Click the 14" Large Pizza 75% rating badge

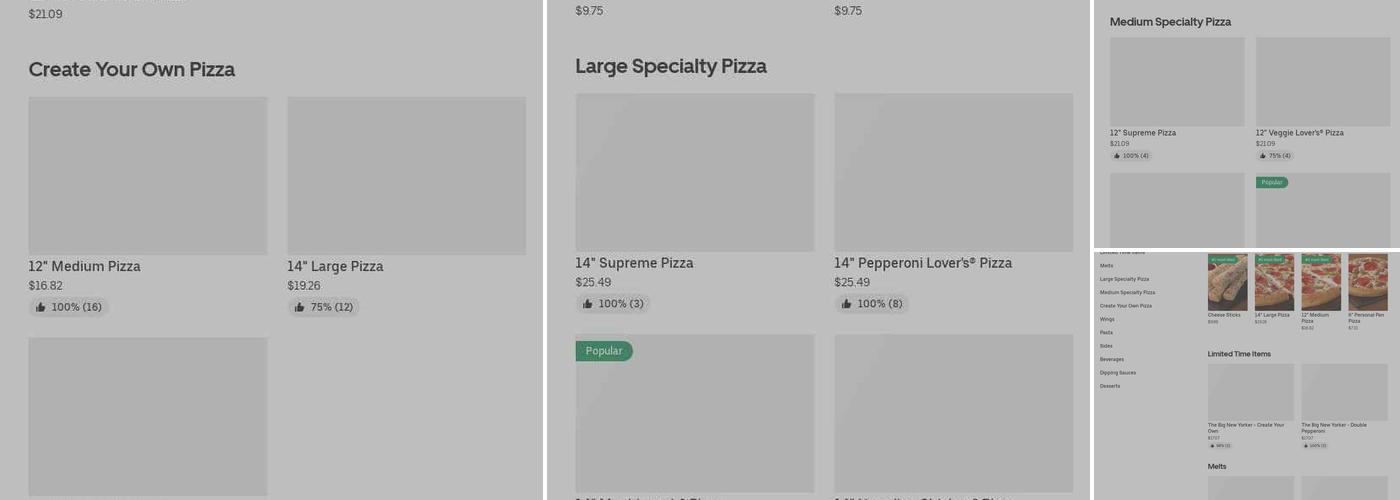point(323,307)
